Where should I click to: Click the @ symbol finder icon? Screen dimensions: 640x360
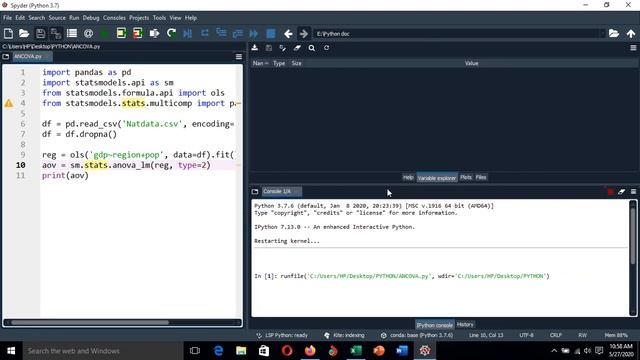[x=88, y=33]
